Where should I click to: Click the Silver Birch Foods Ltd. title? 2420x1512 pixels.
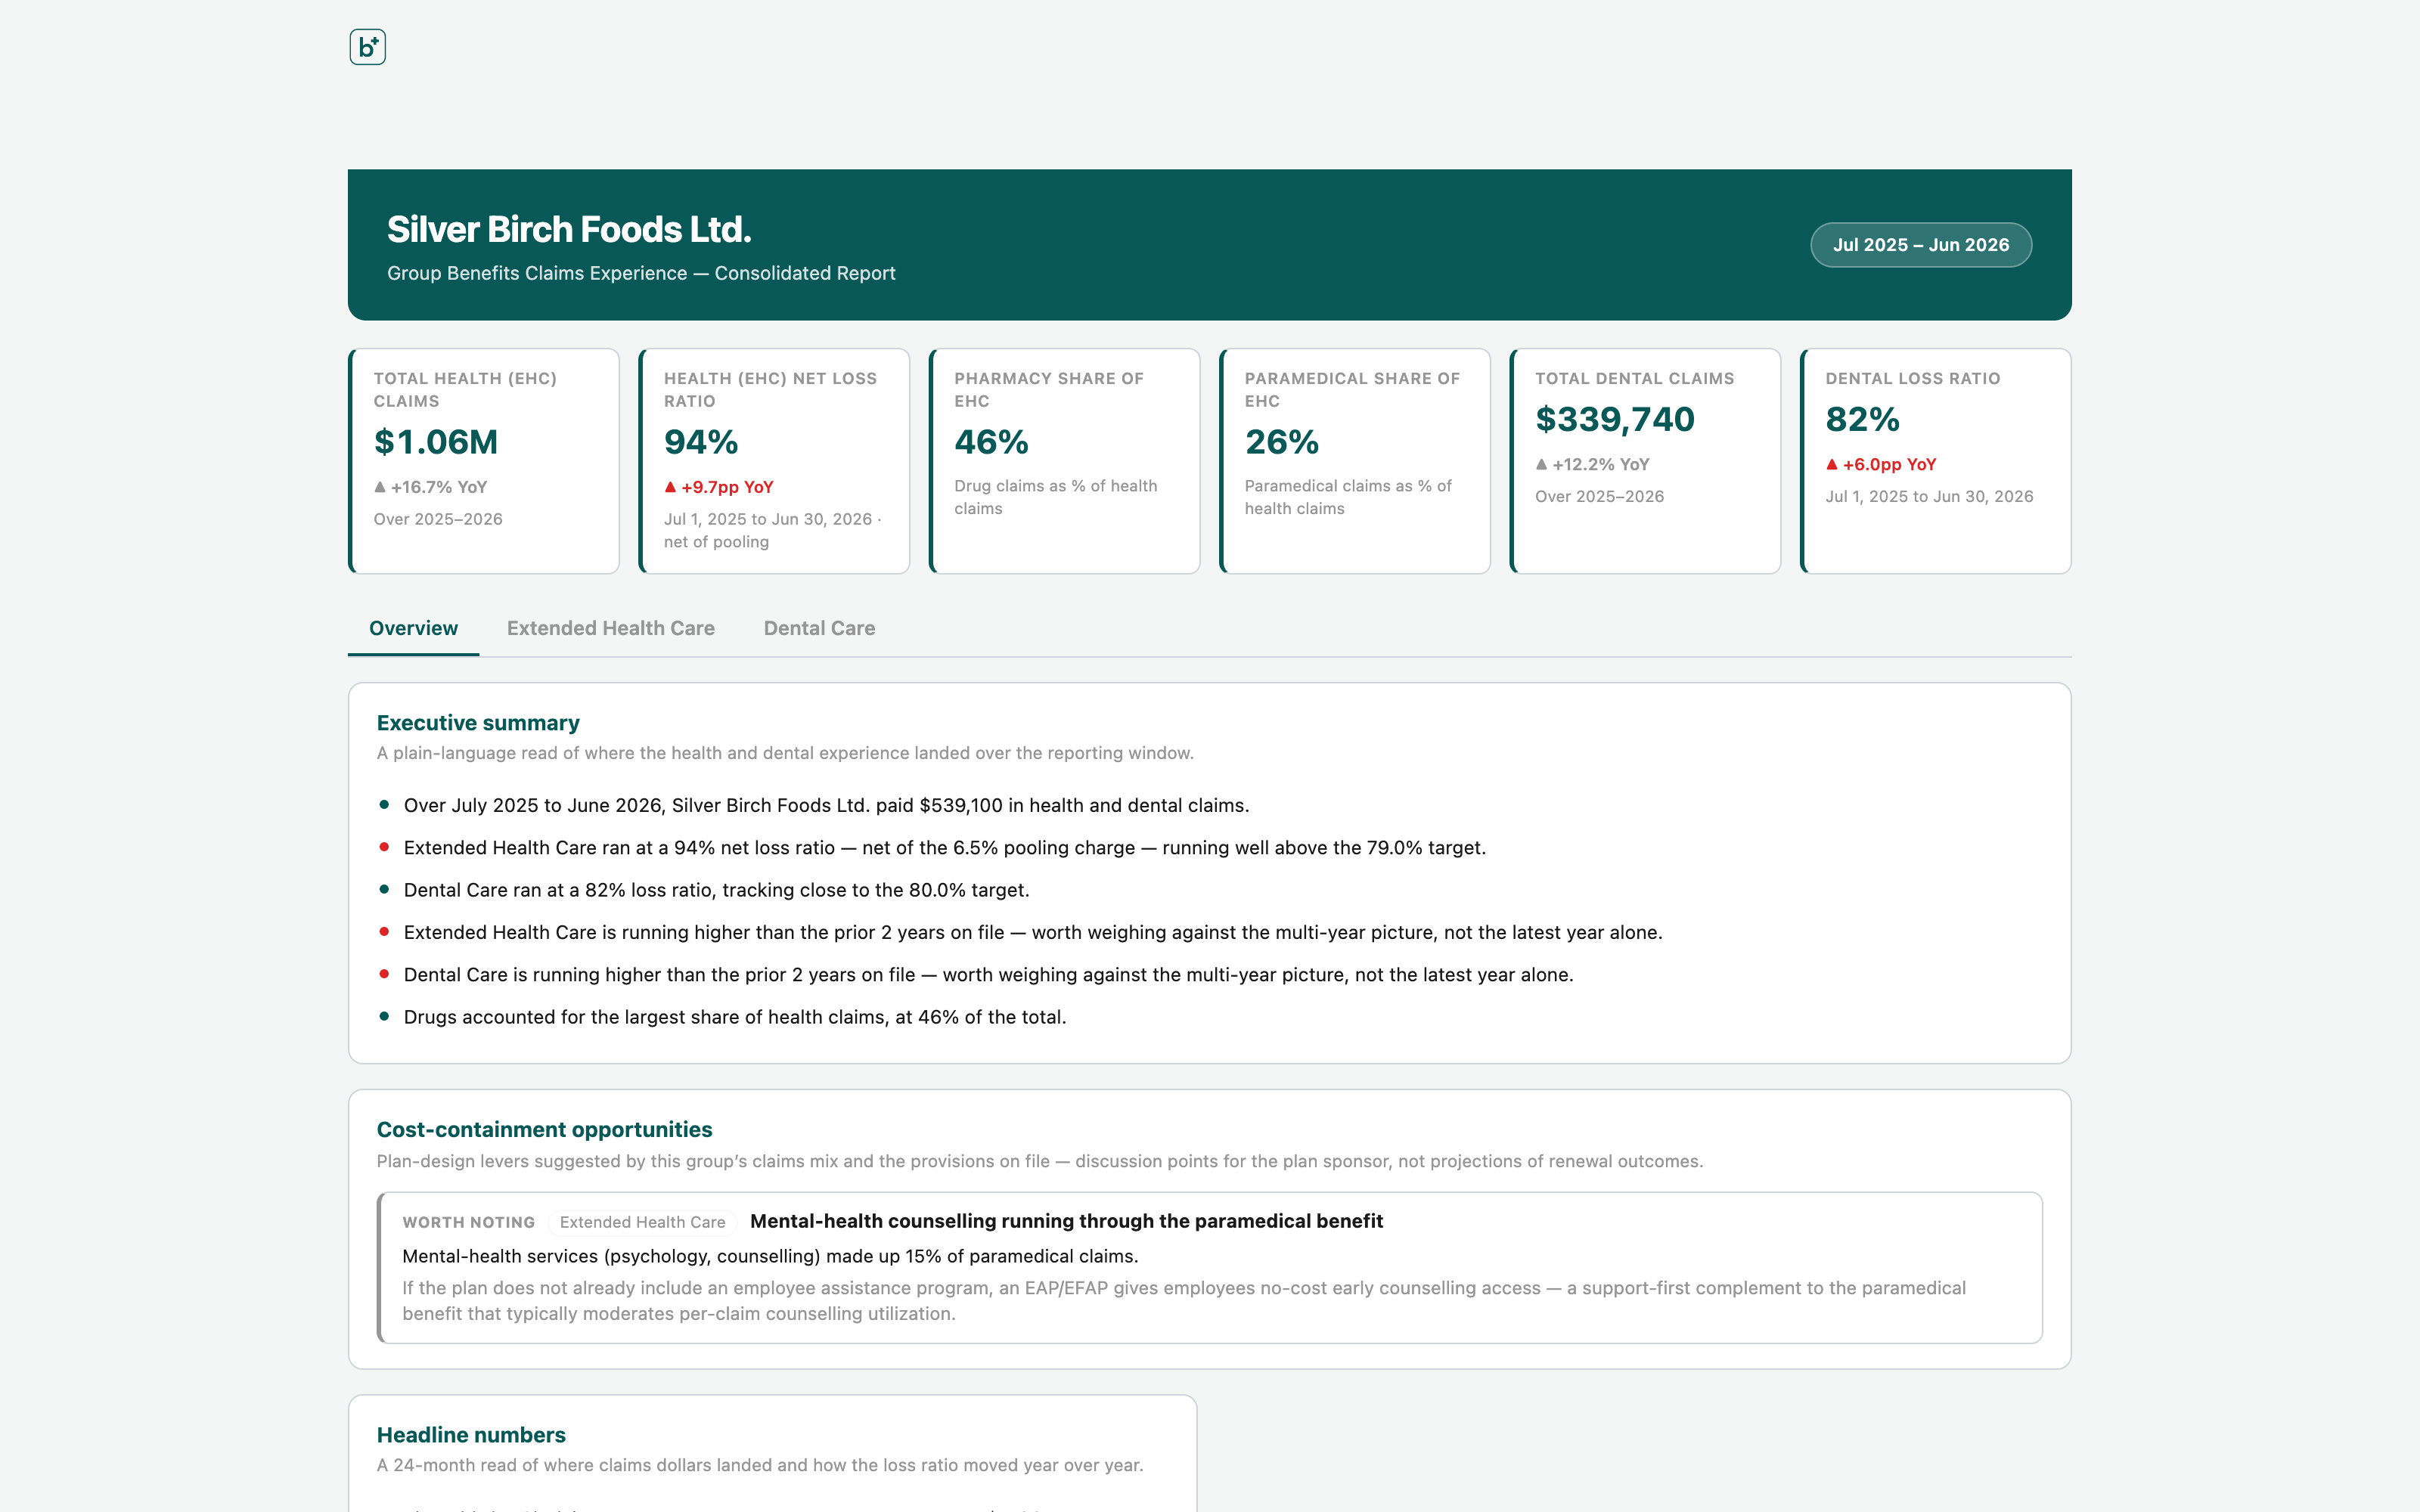point(569,229)
